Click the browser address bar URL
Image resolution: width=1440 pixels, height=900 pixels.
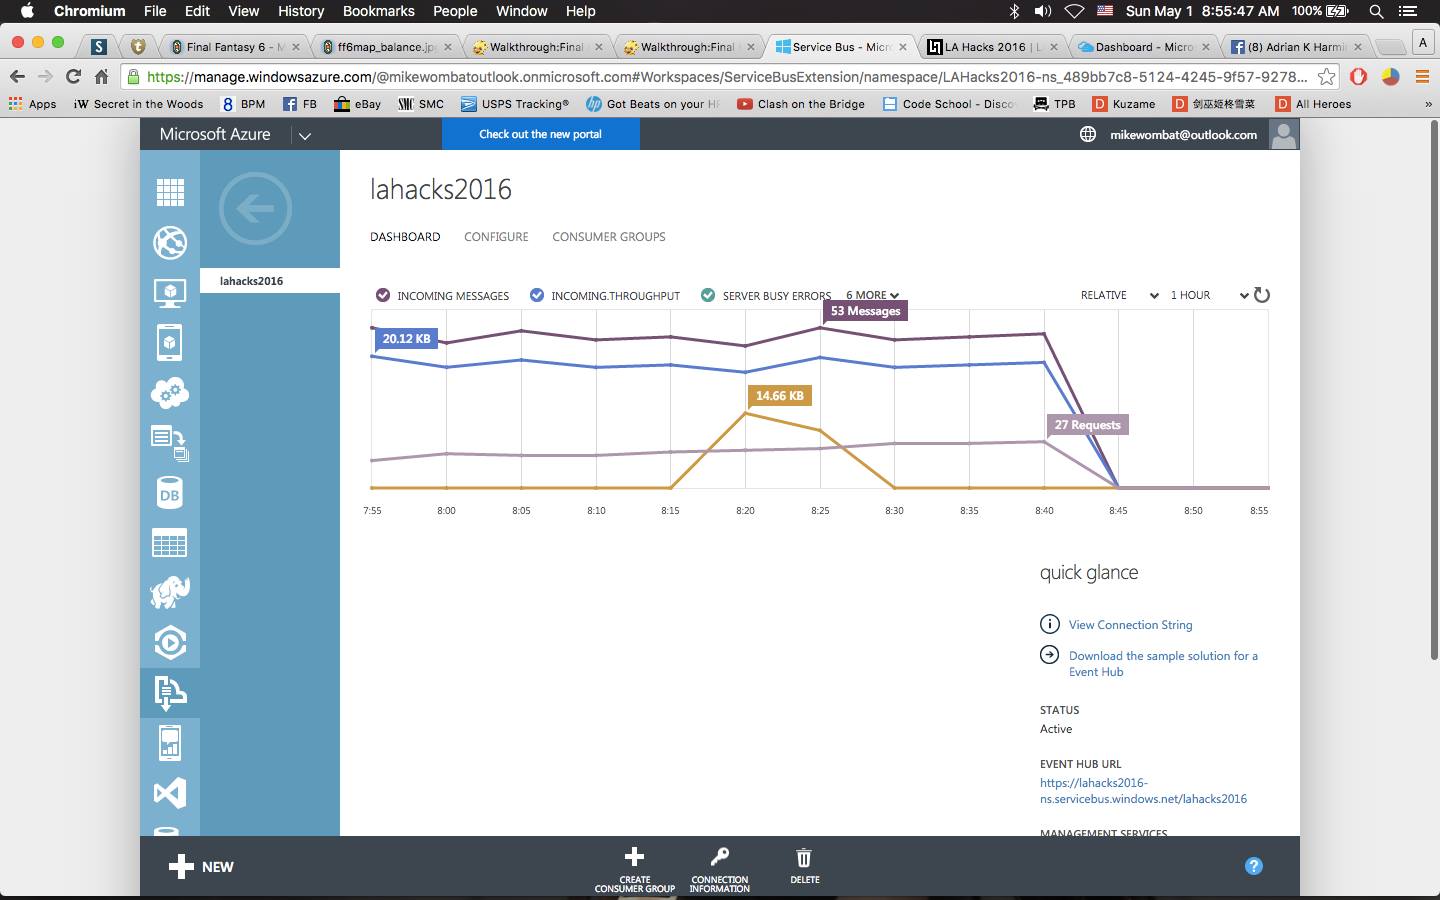[726, 76]
